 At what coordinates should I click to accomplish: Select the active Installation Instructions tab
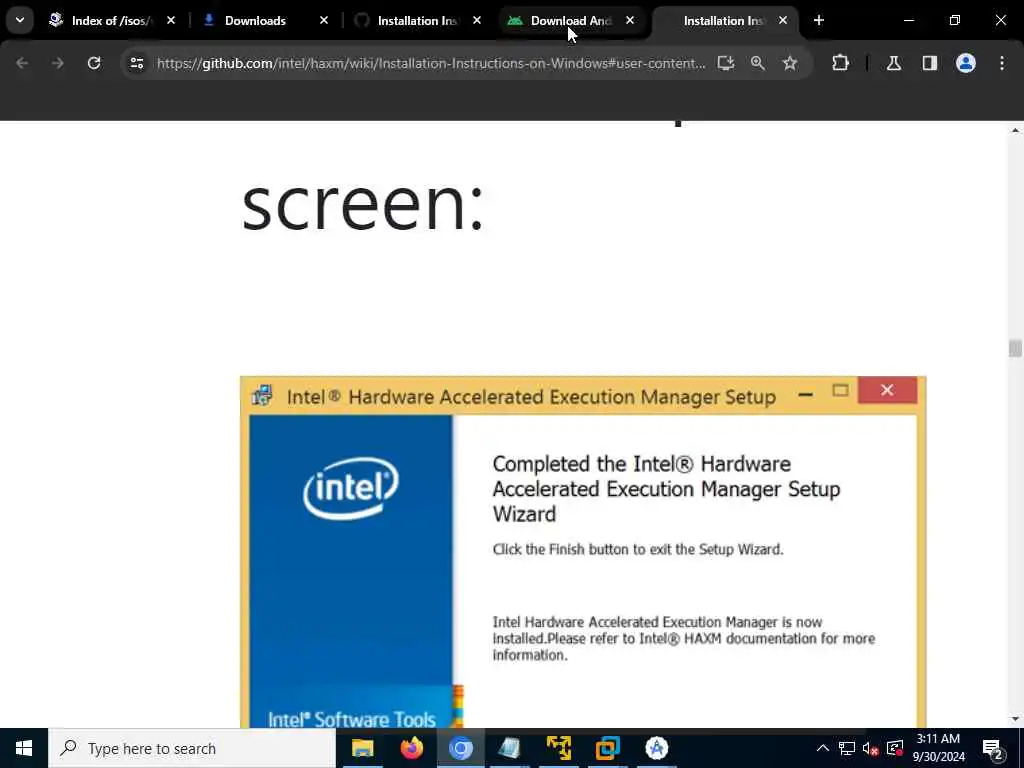click(724, 20)
